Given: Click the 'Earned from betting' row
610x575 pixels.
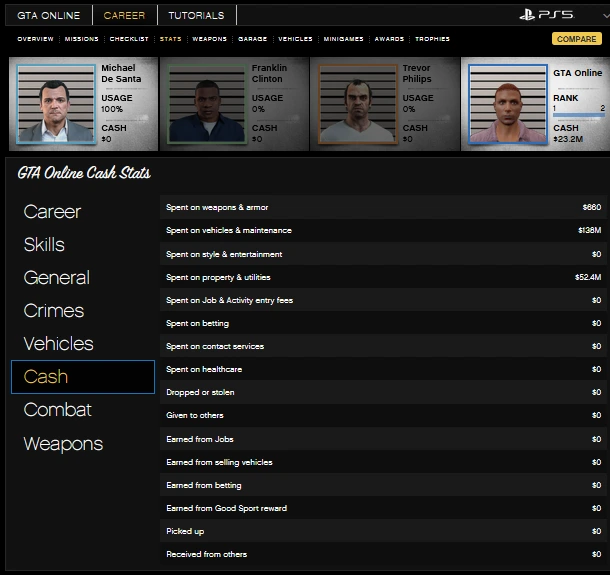Looking at the screenshot, I should 383,485.
